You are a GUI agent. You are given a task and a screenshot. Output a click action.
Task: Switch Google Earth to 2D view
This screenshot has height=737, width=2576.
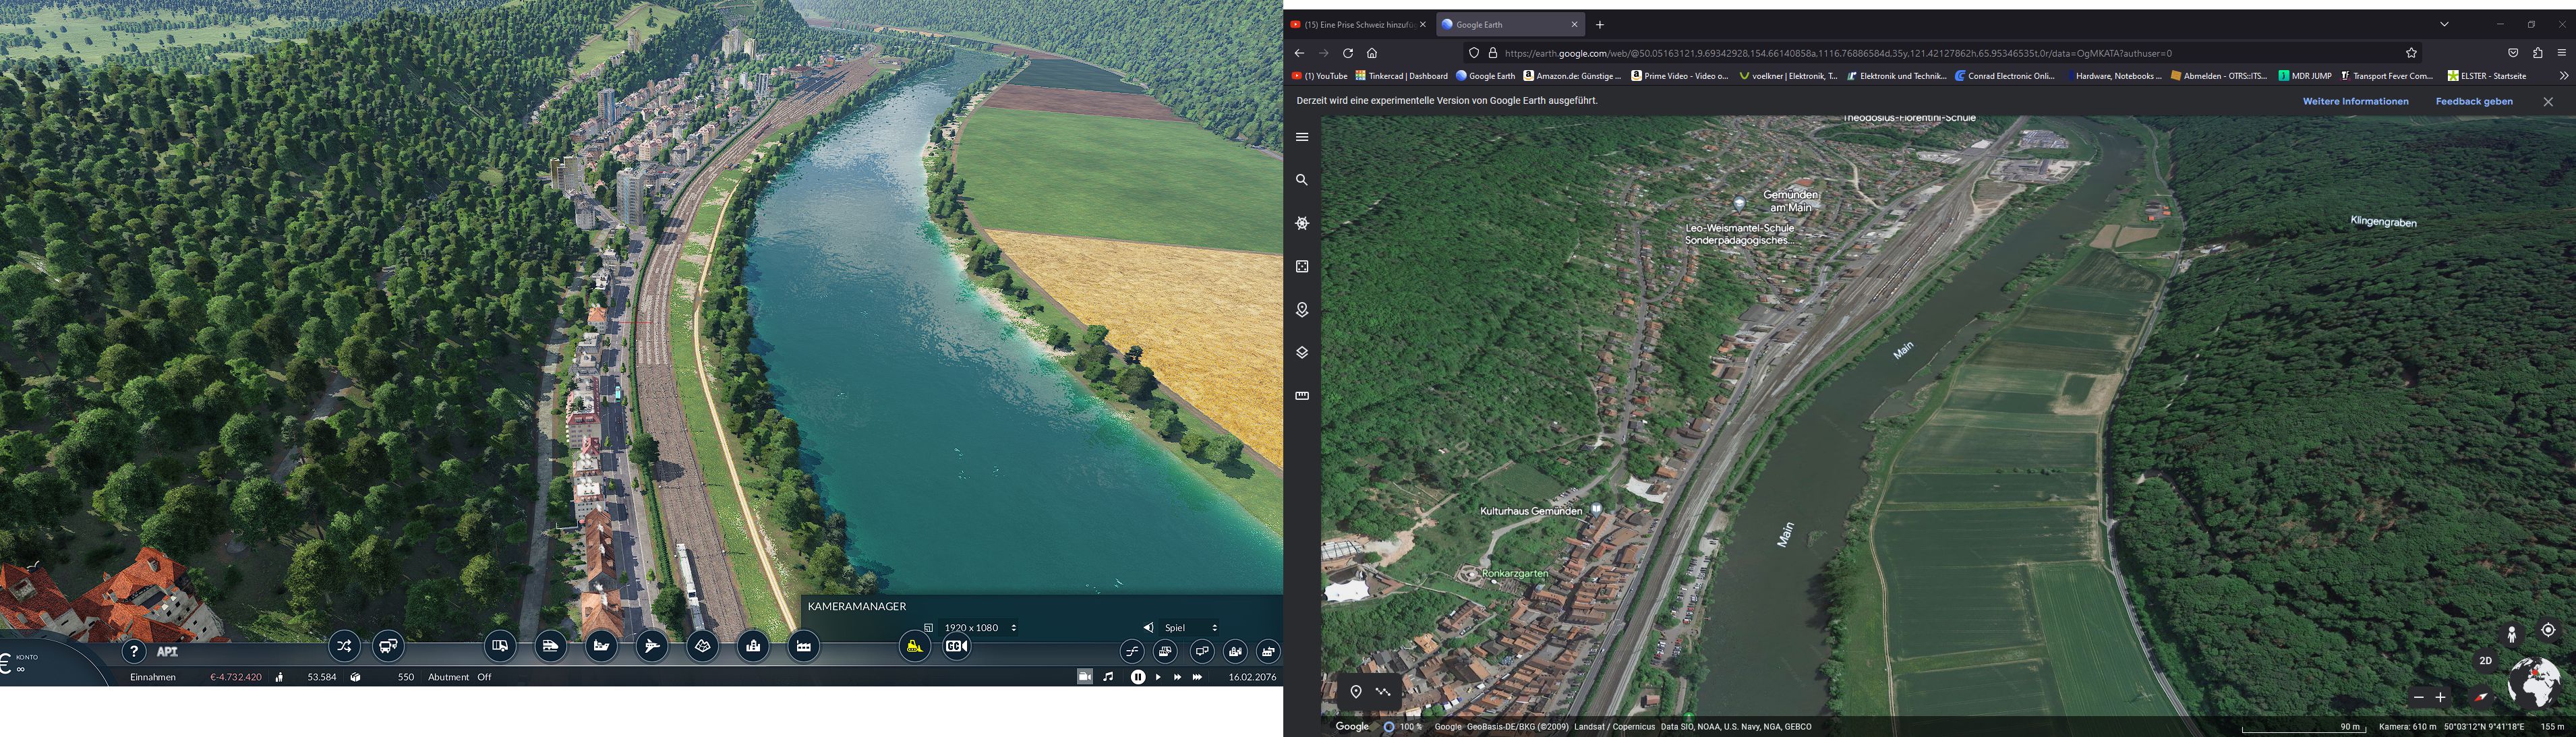click(x=2486, y=661)
